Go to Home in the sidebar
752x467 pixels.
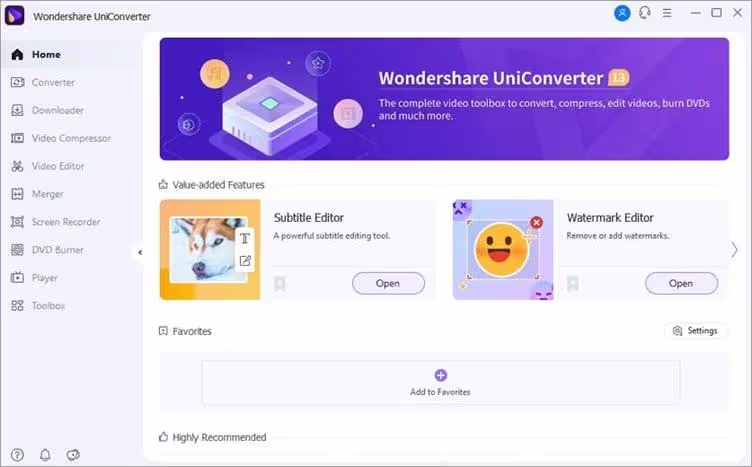(71, 55)
